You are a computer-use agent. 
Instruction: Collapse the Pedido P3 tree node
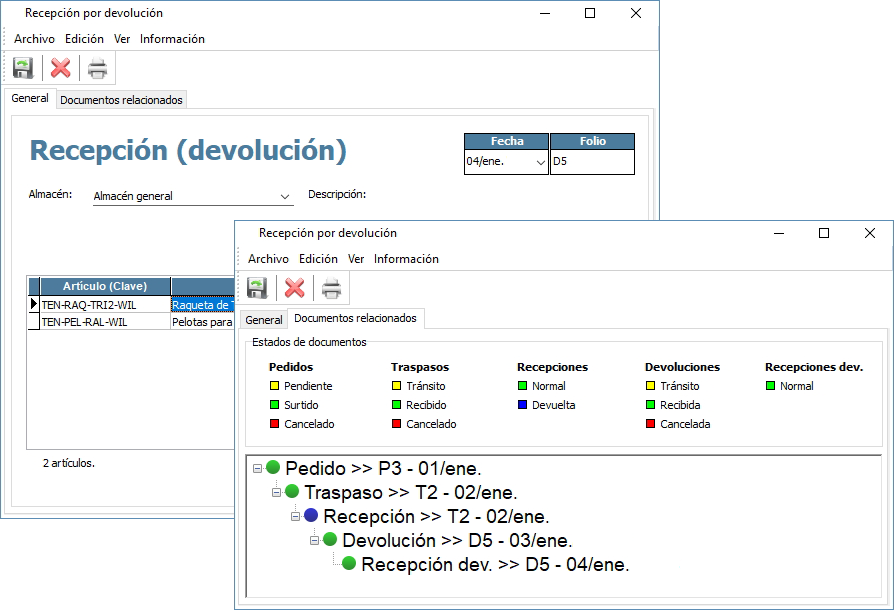coord(258,468)
